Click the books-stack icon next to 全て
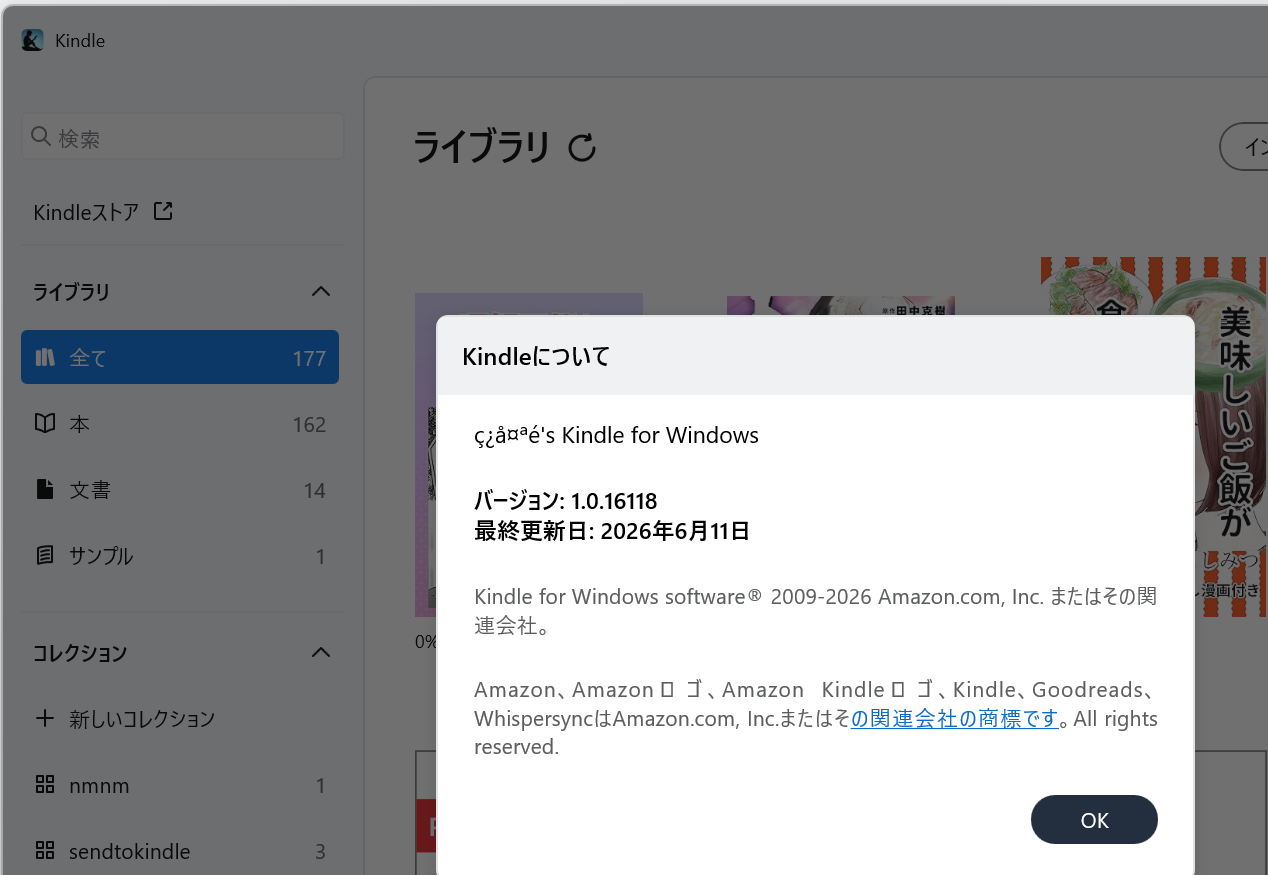The width and height of the screenshot is (1268, 875). click(x=45, y=357)
